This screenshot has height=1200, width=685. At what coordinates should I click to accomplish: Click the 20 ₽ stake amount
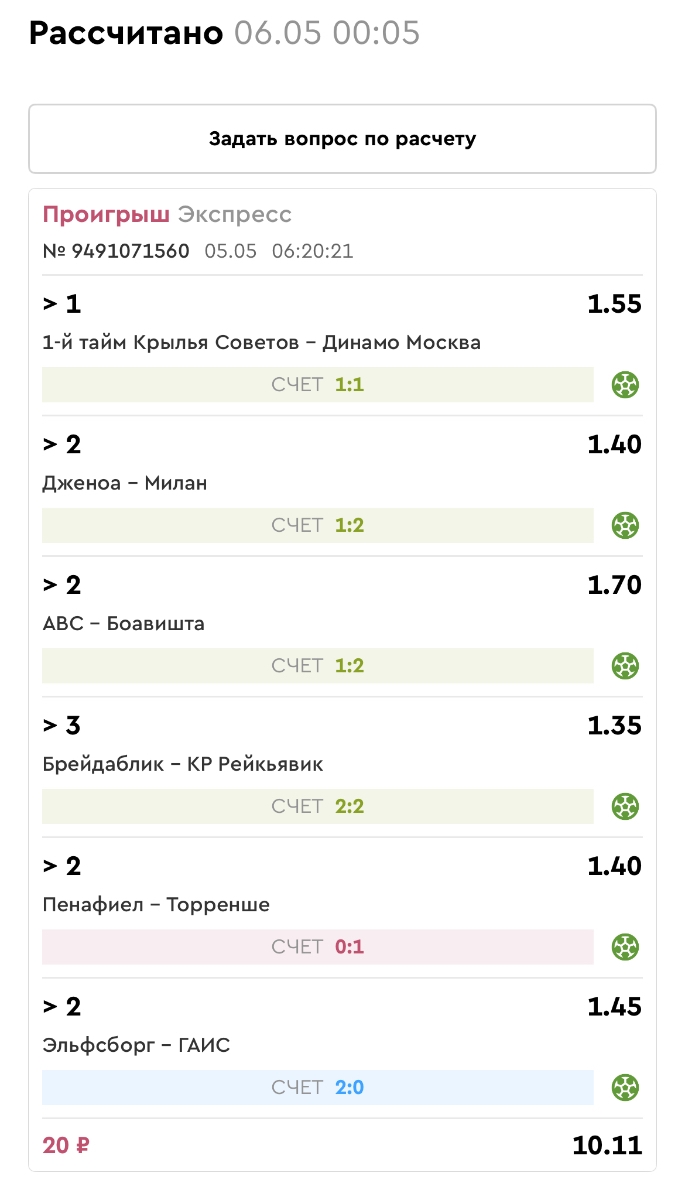click(68, 1146)
